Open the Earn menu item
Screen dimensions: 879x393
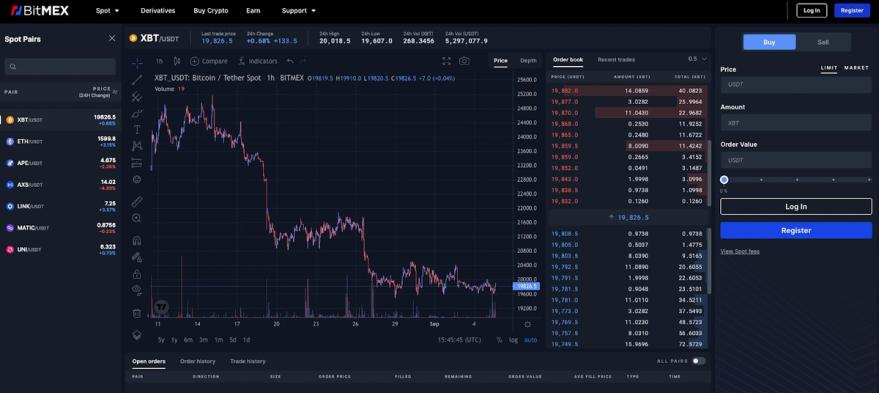click(x=253, y=11)
